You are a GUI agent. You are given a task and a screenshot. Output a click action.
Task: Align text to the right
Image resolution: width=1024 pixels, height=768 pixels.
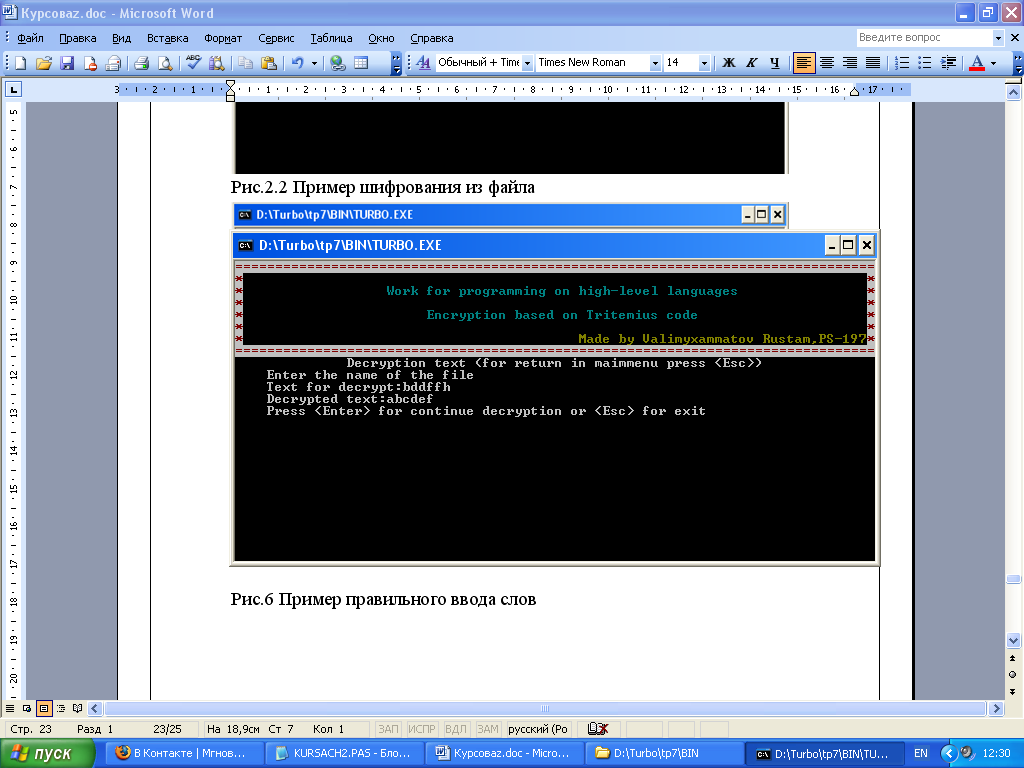(x=850, y=63)
